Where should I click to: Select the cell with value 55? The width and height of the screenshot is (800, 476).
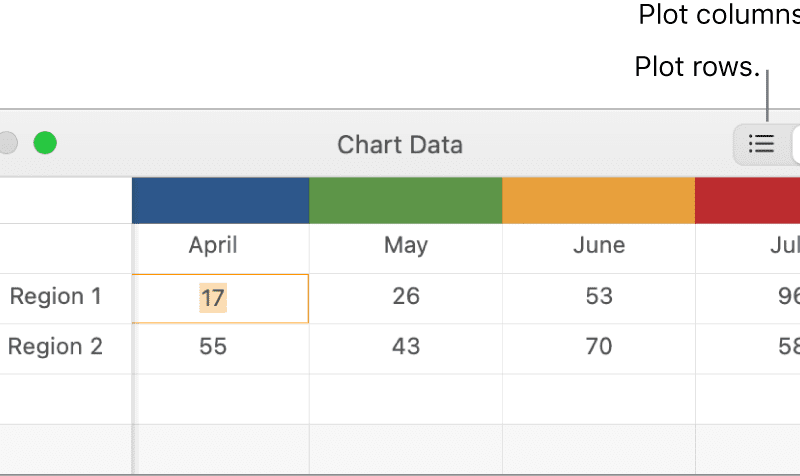220,348
